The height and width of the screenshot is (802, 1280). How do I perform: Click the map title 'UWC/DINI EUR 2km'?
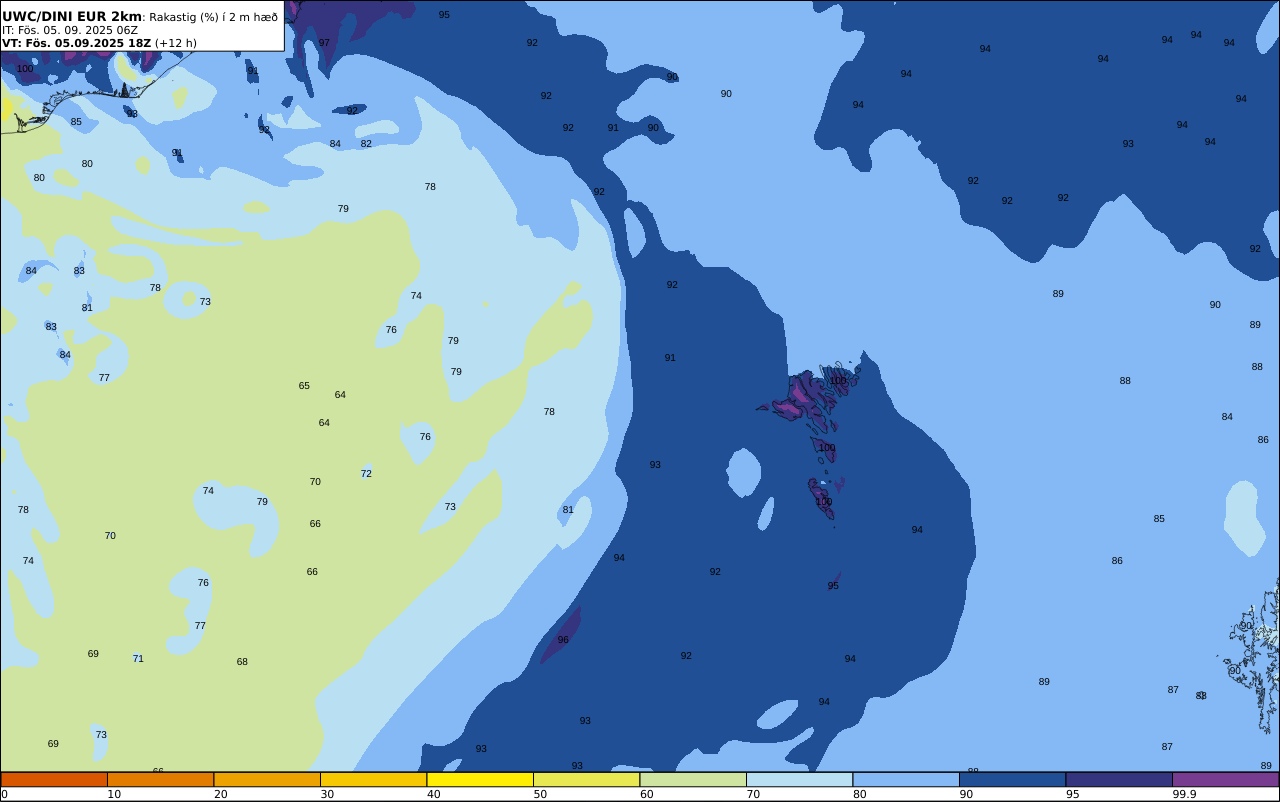(x=72, y=16)
